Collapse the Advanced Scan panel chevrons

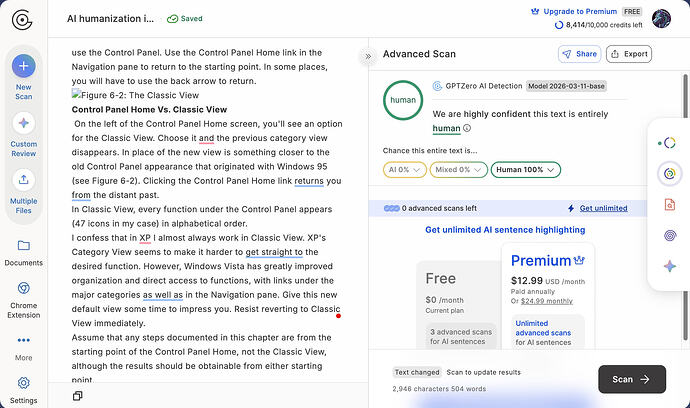[x=368, y=56]
